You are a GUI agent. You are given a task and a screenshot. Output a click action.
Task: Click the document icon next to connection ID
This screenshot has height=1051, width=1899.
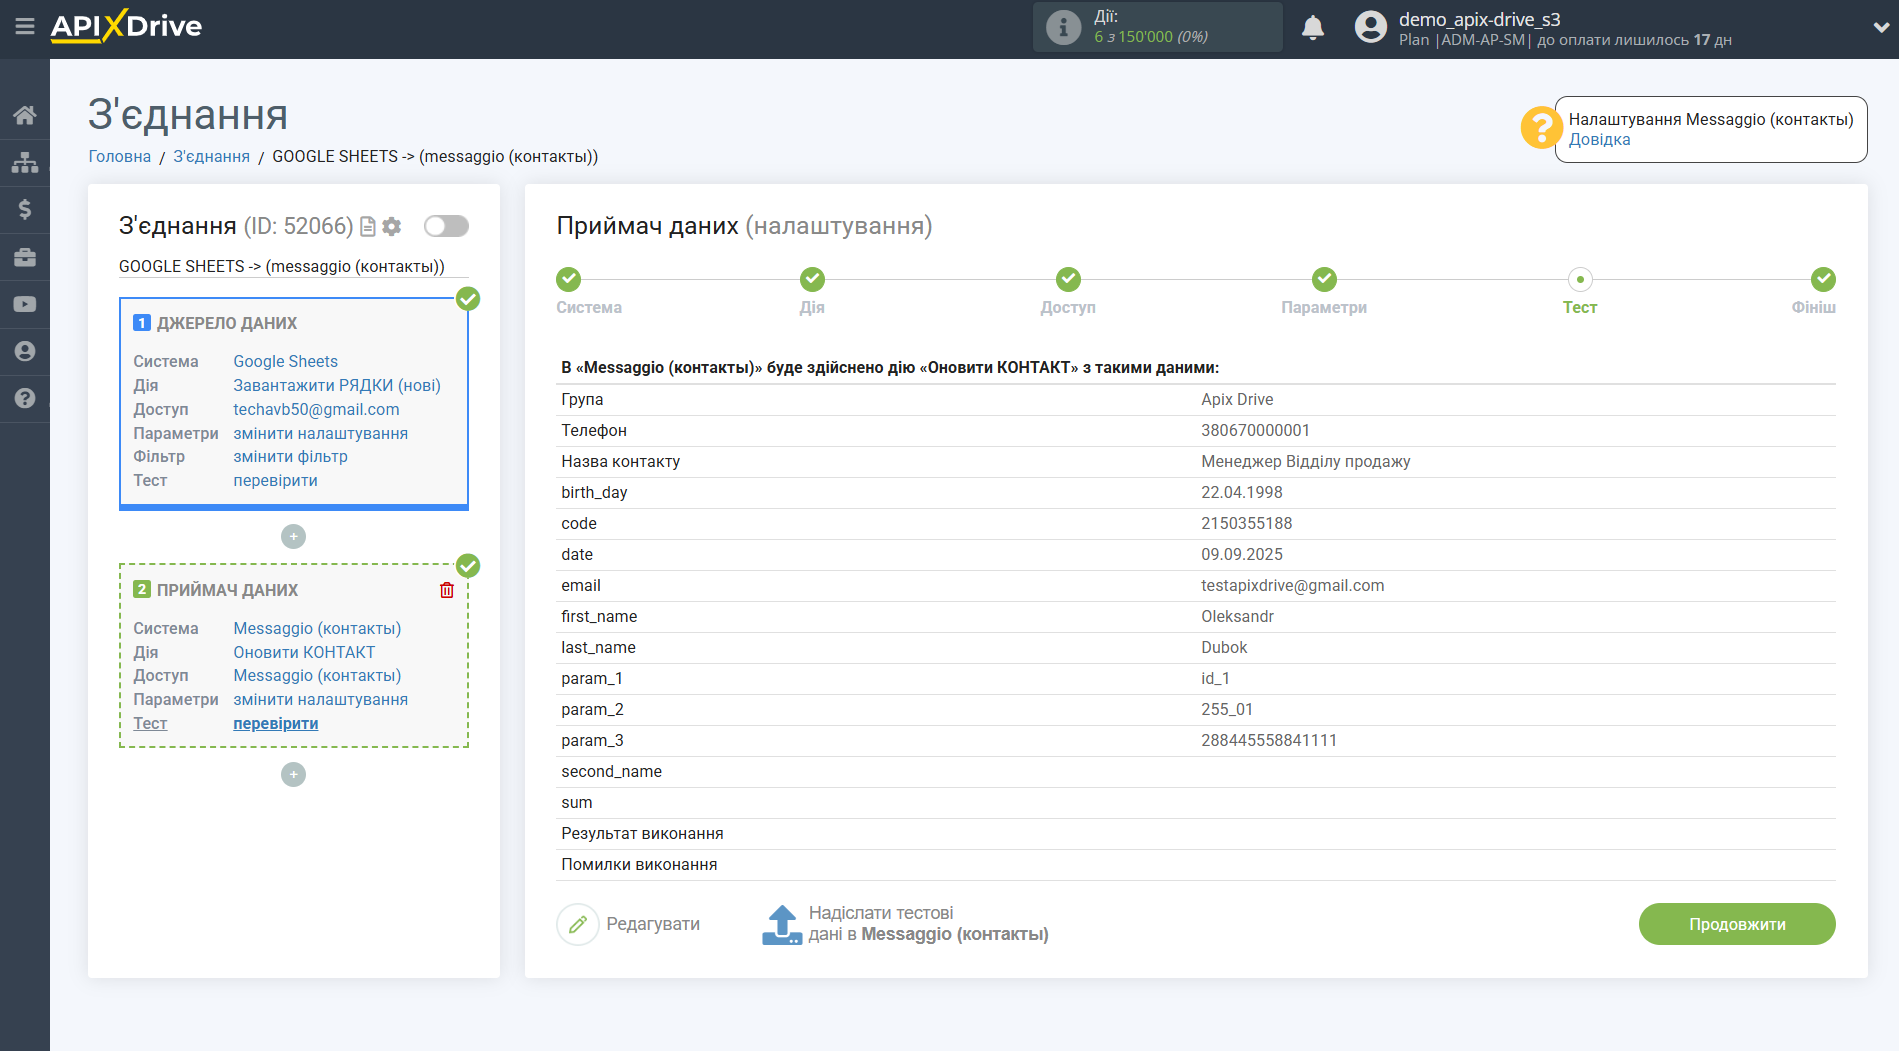pyautogui.click(x=368, y=227)
